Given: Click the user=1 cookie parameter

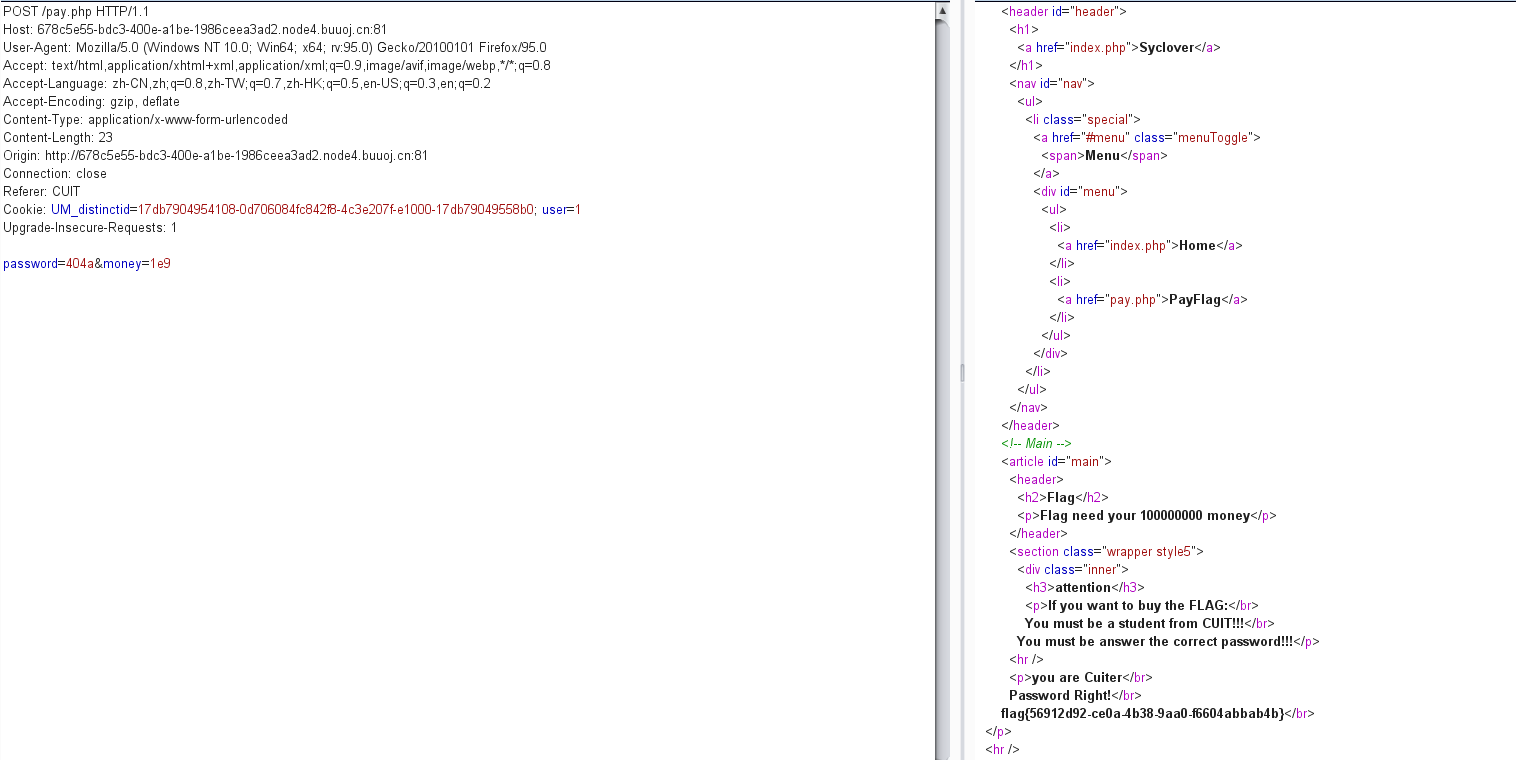Looking at the screenshot, I should 561,210.
